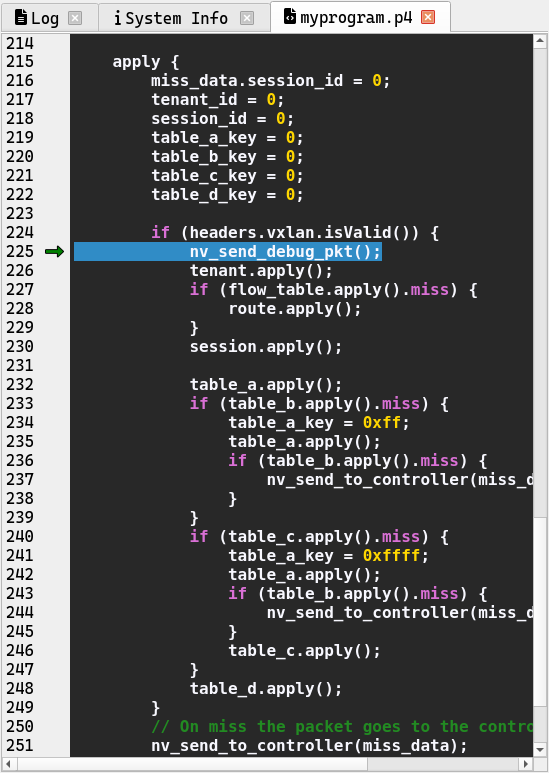Viewport: 549px width, 773px height.
Task: Click 'table_a_key = 0xffff;' line
Action: tap(329, 556)
